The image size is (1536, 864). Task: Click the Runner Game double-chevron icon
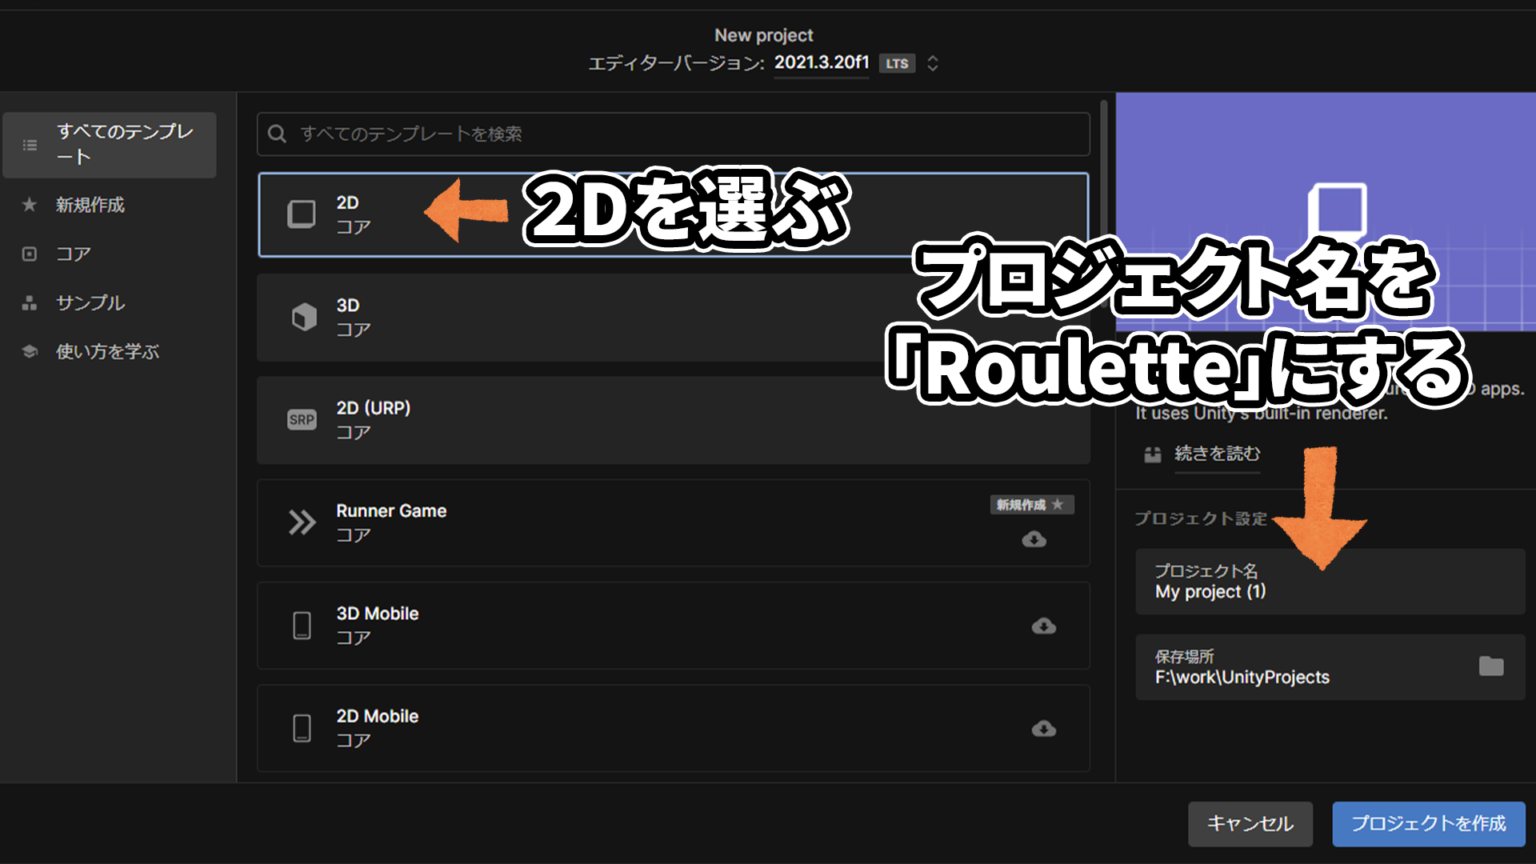point(301,522)
